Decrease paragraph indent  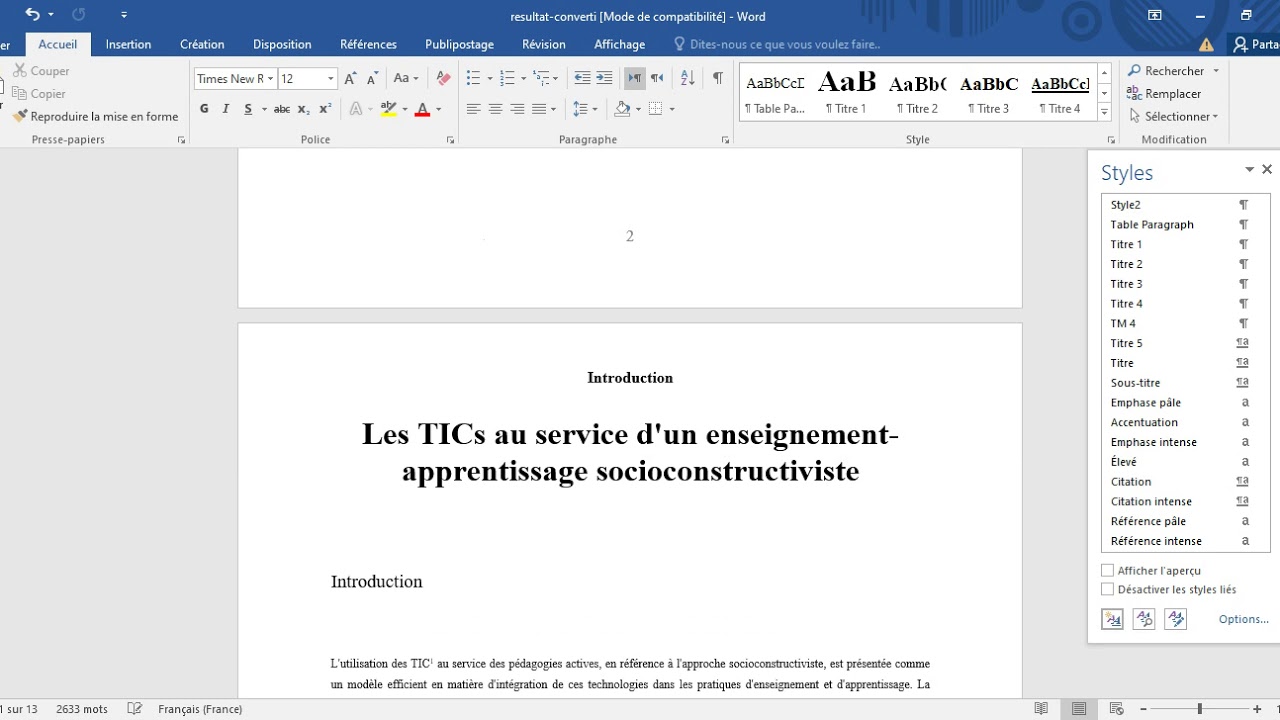[x=582, y=78]
